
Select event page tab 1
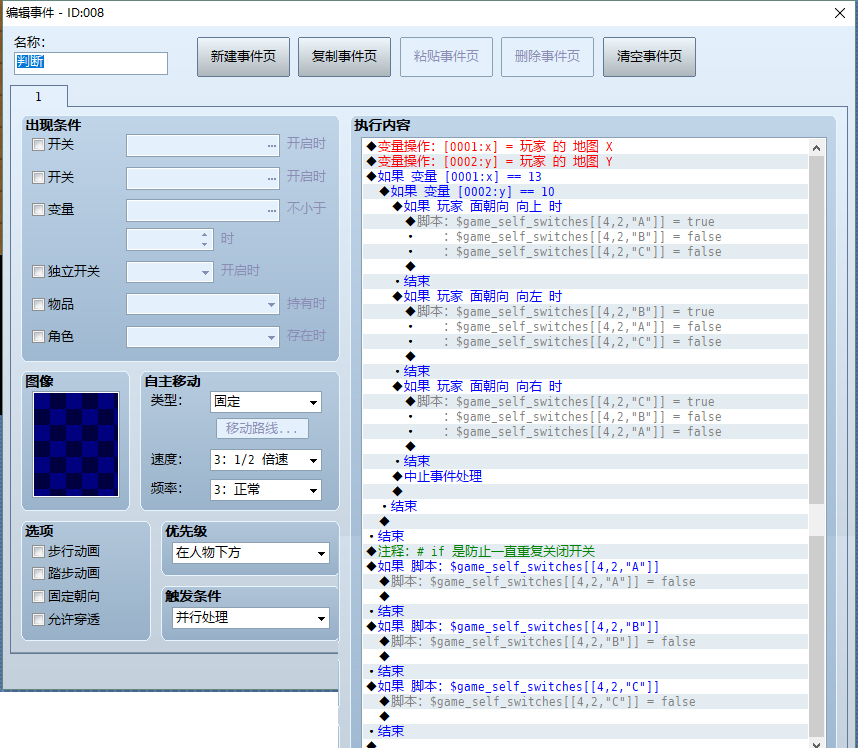39,97
